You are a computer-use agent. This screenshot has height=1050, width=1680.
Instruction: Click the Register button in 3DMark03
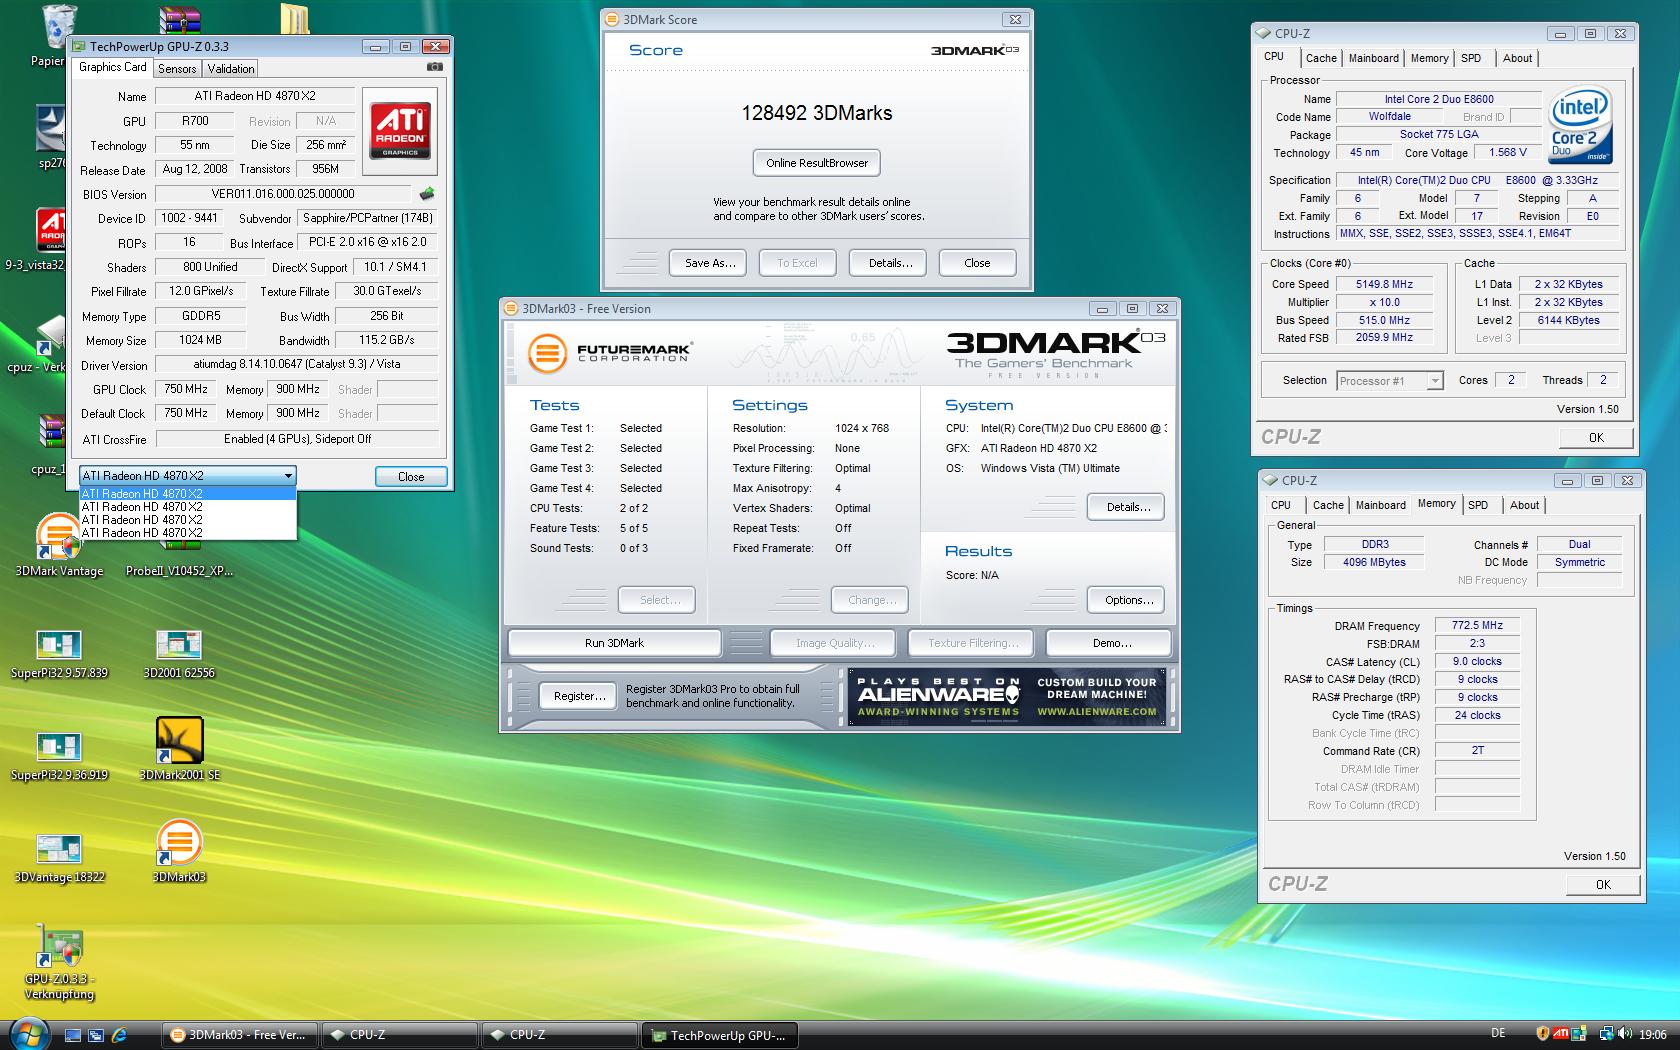[x=580, y=696]
